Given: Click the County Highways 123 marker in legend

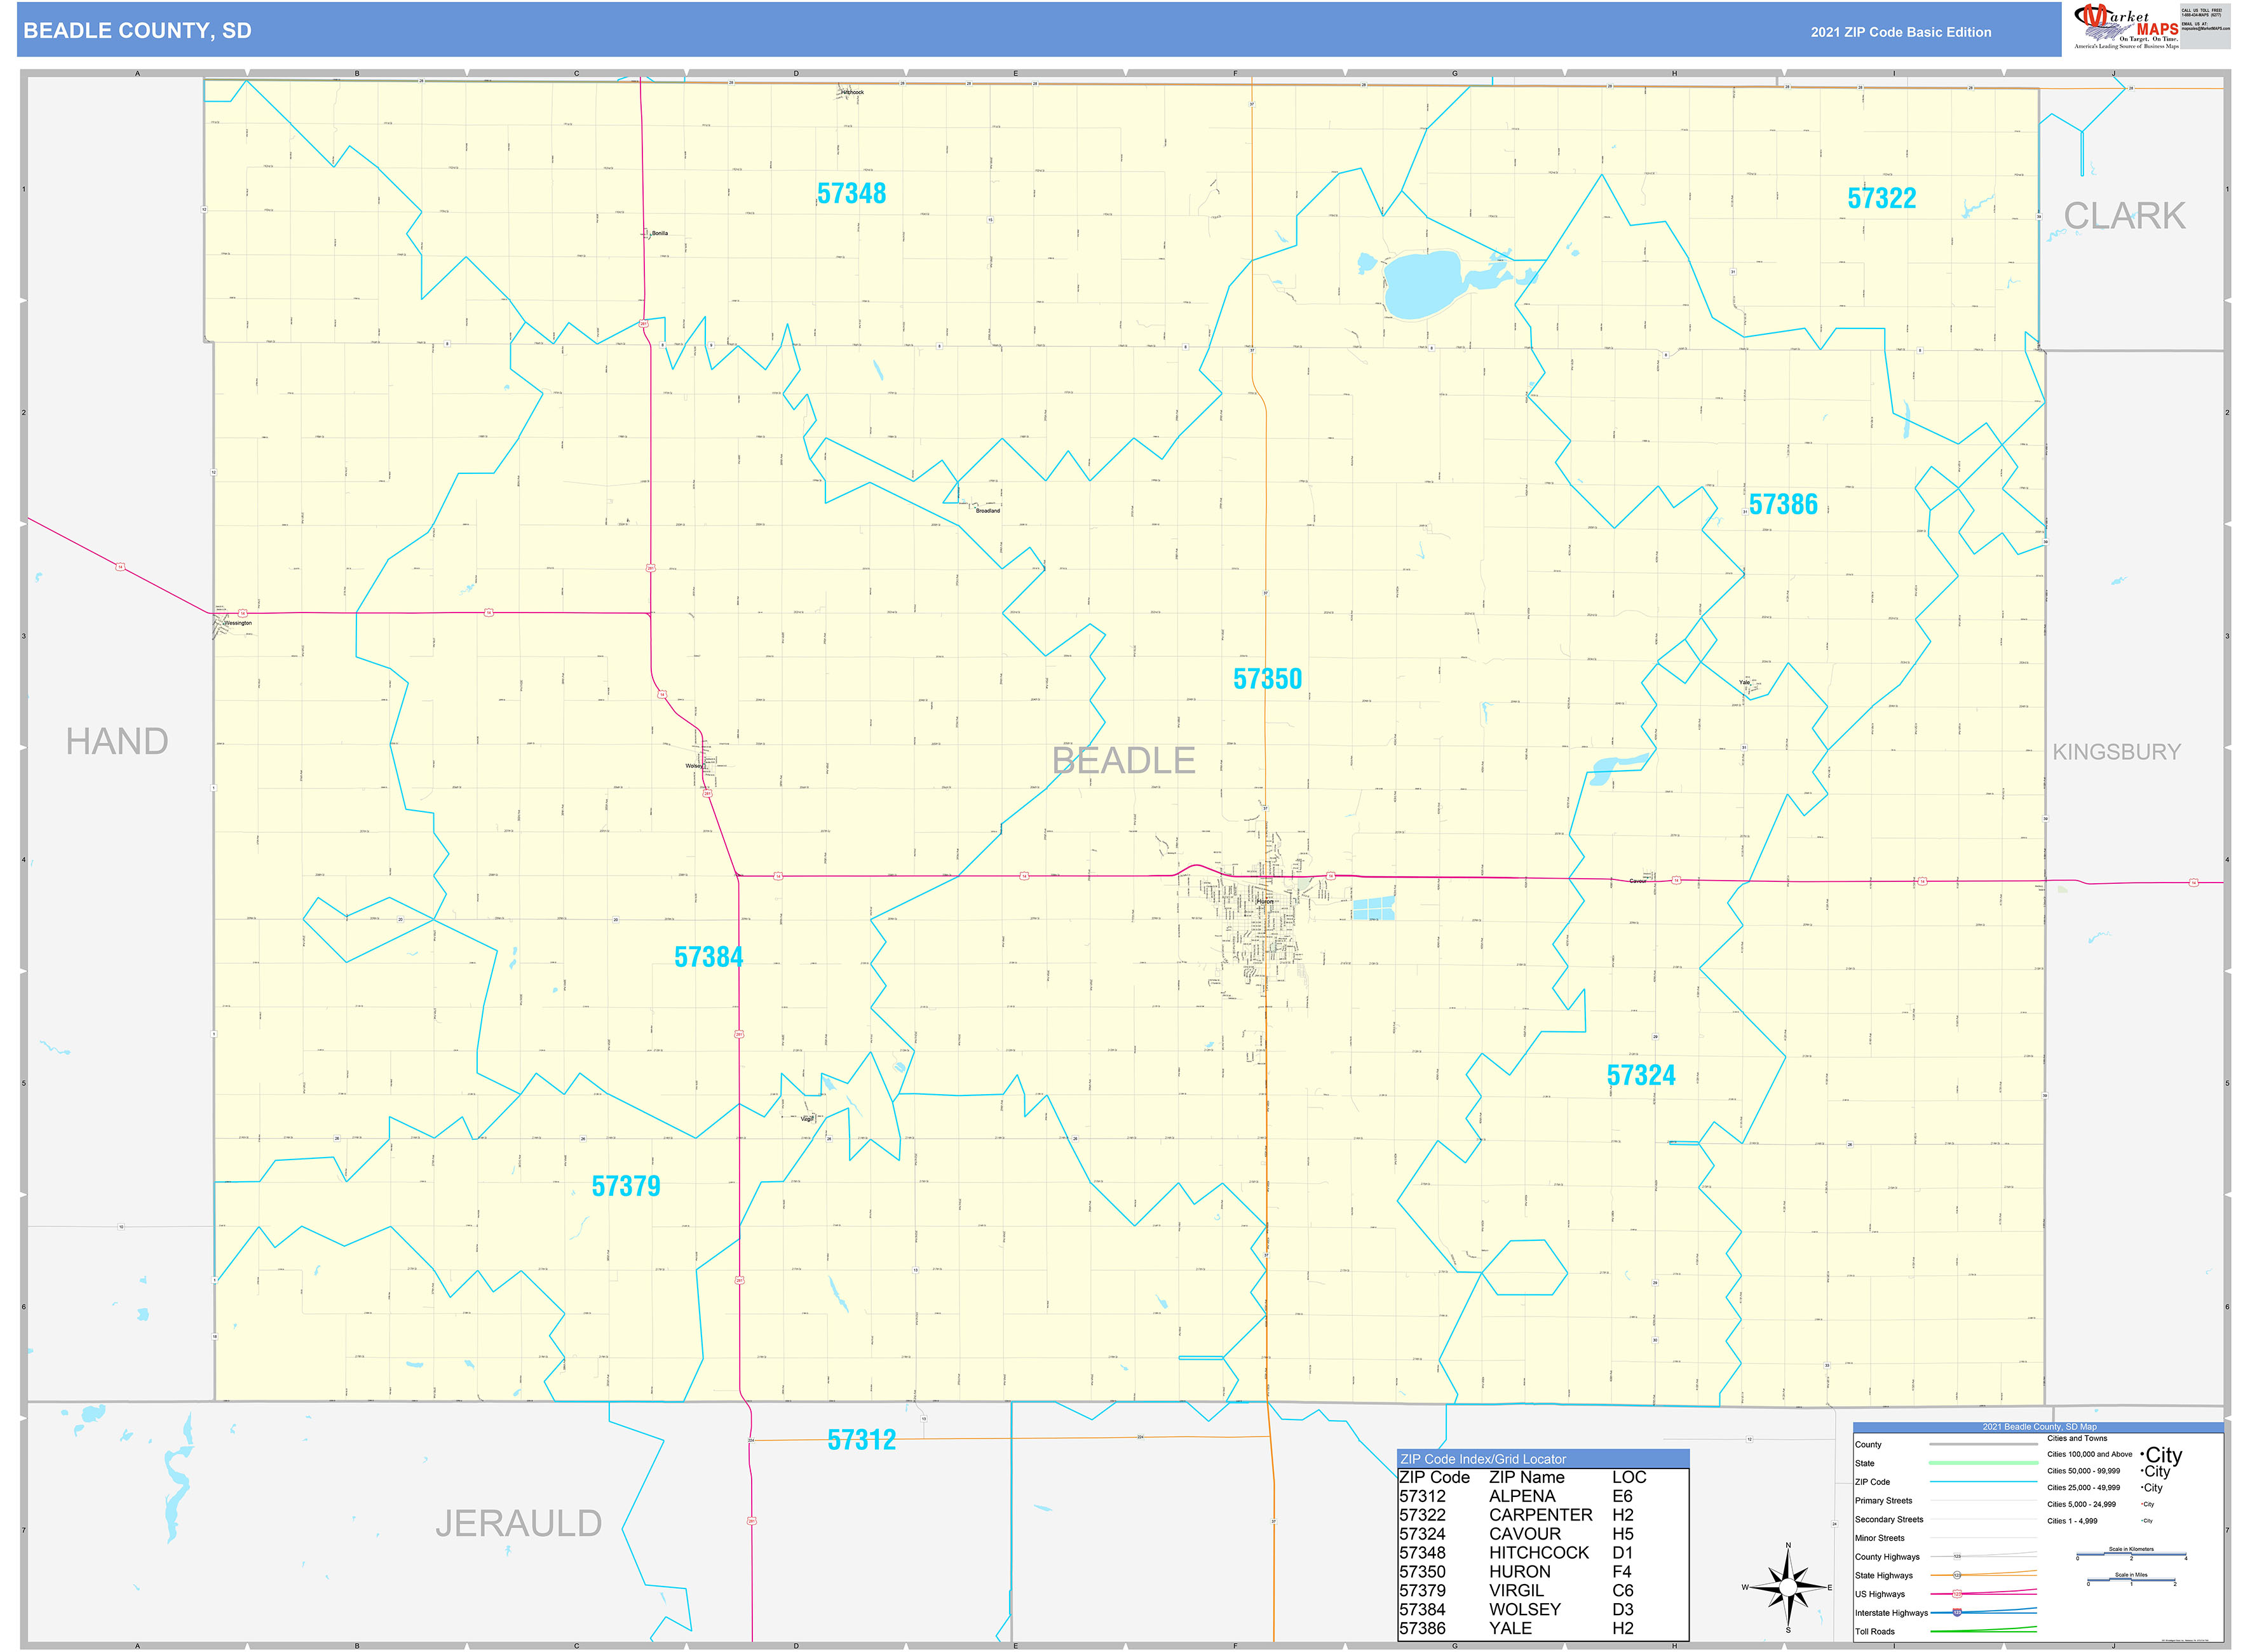Looking at the screenshot, I should 1957,1557.
